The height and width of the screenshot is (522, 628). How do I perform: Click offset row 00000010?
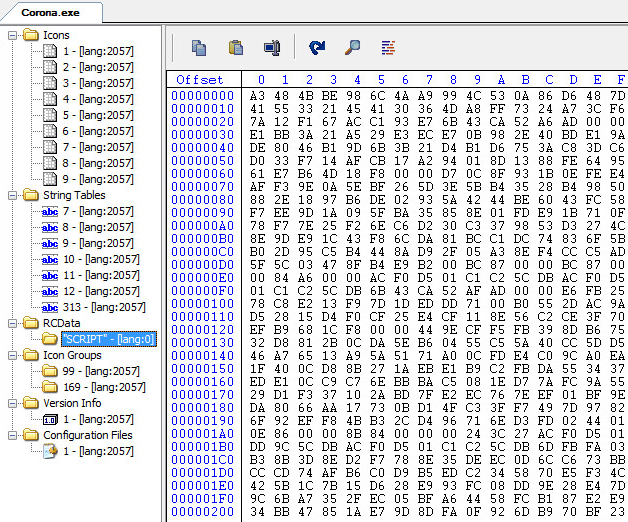[x=203, y=109]
